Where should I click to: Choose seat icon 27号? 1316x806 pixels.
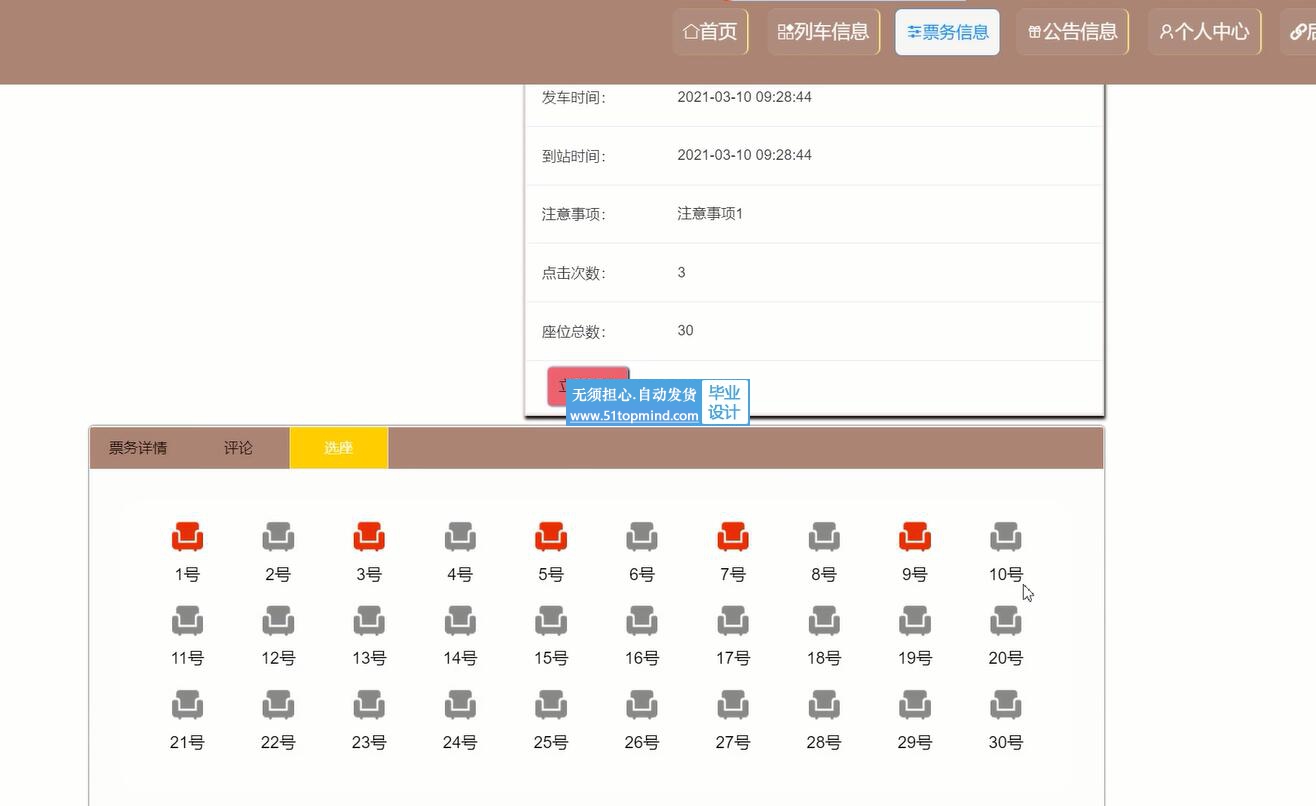(733, 705)
